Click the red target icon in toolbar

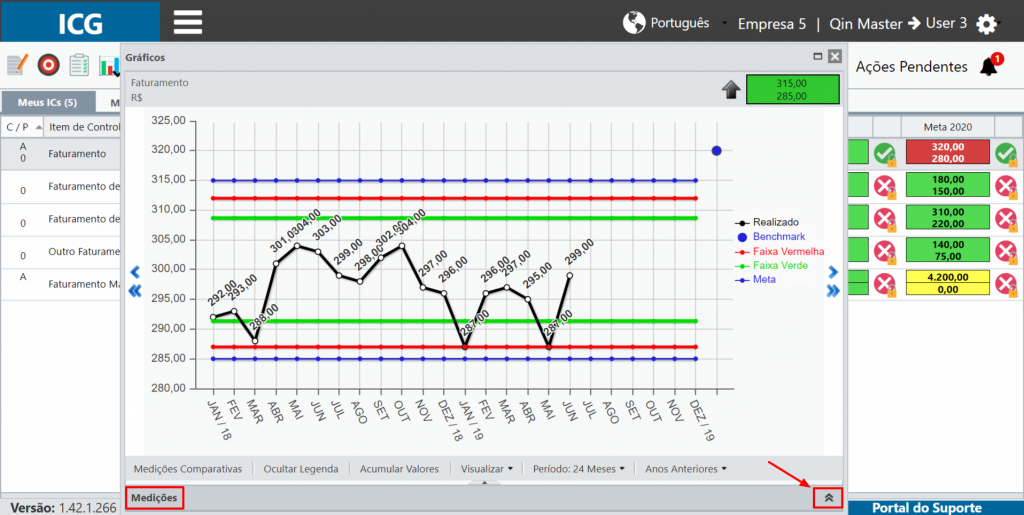pyautogui.click(x=48, y=65)
